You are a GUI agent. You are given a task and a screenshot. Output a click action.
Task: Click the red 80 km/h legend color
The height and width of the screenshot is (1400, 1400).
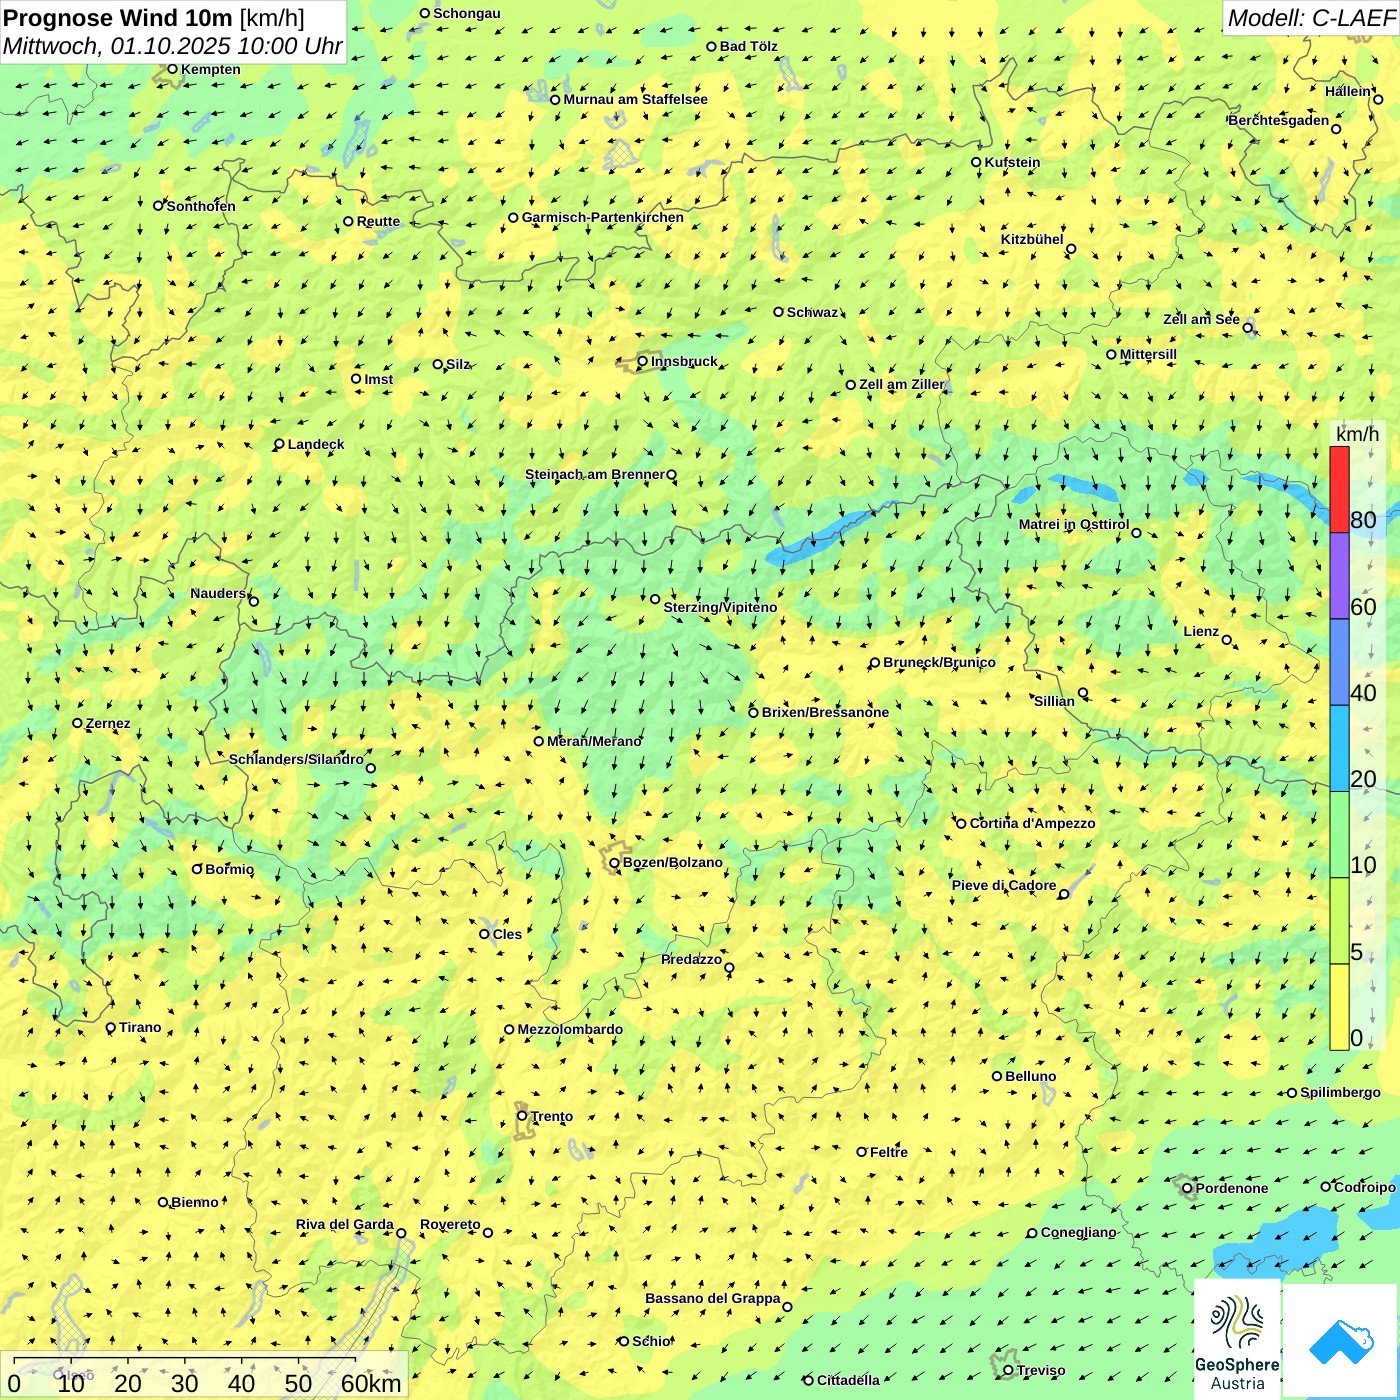point(1340,489)
